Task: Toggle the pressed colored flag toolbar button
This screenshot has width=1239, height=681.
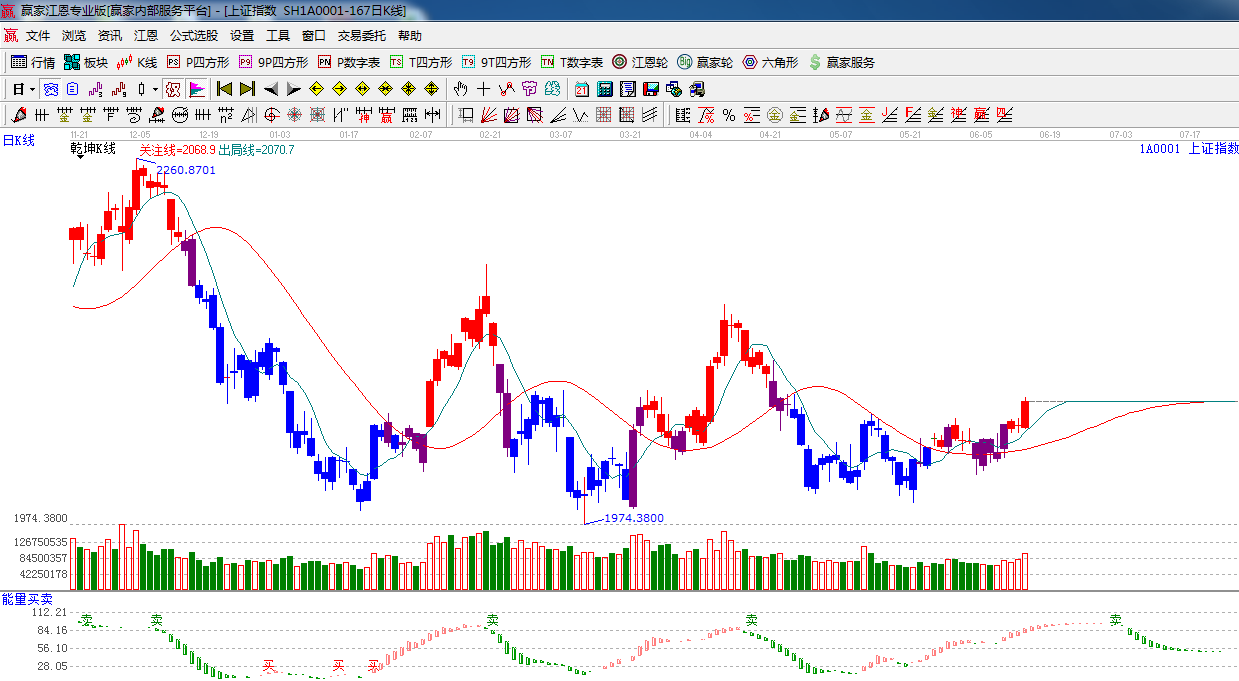Action: tap(196, 89)
